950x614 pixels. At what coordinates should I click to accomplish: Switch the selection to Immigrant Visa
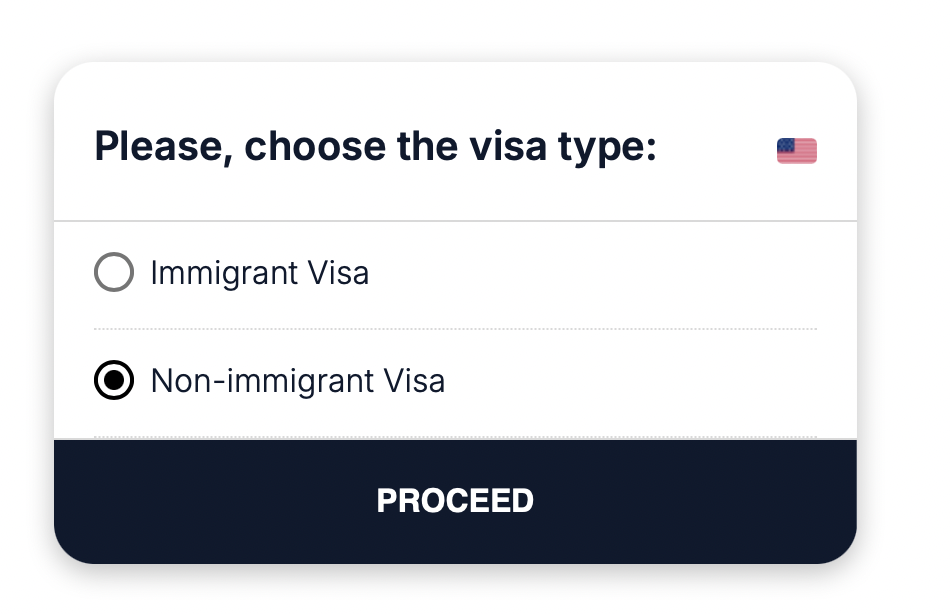(114, 273)
